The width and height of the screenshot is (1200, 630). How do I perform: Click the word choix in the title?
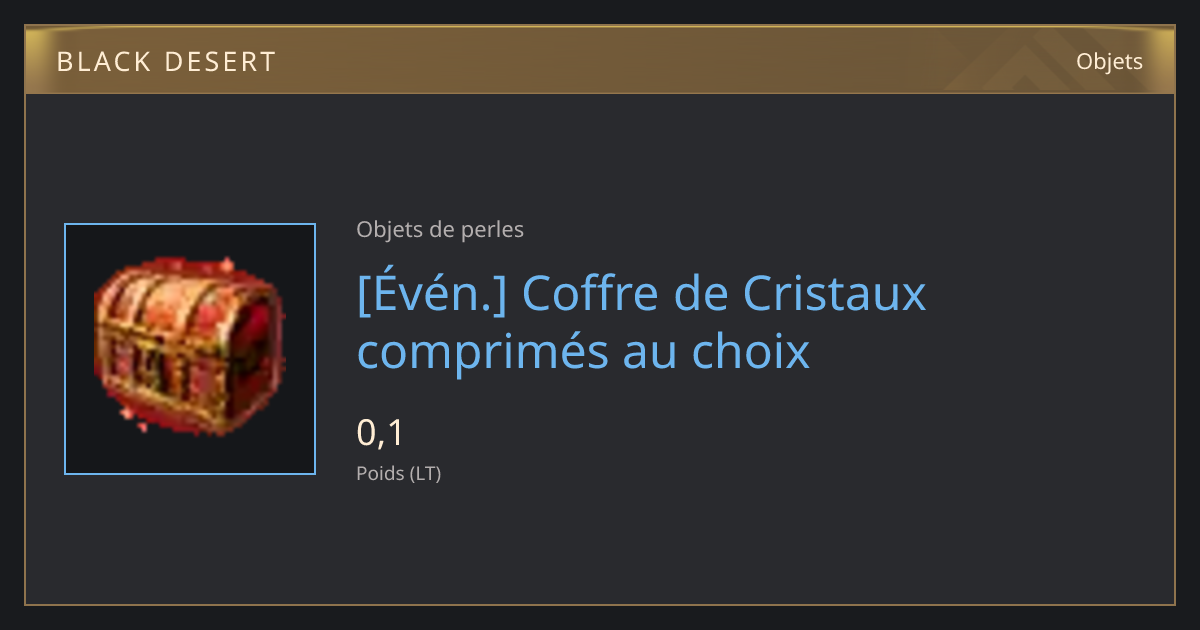[751, 352]
